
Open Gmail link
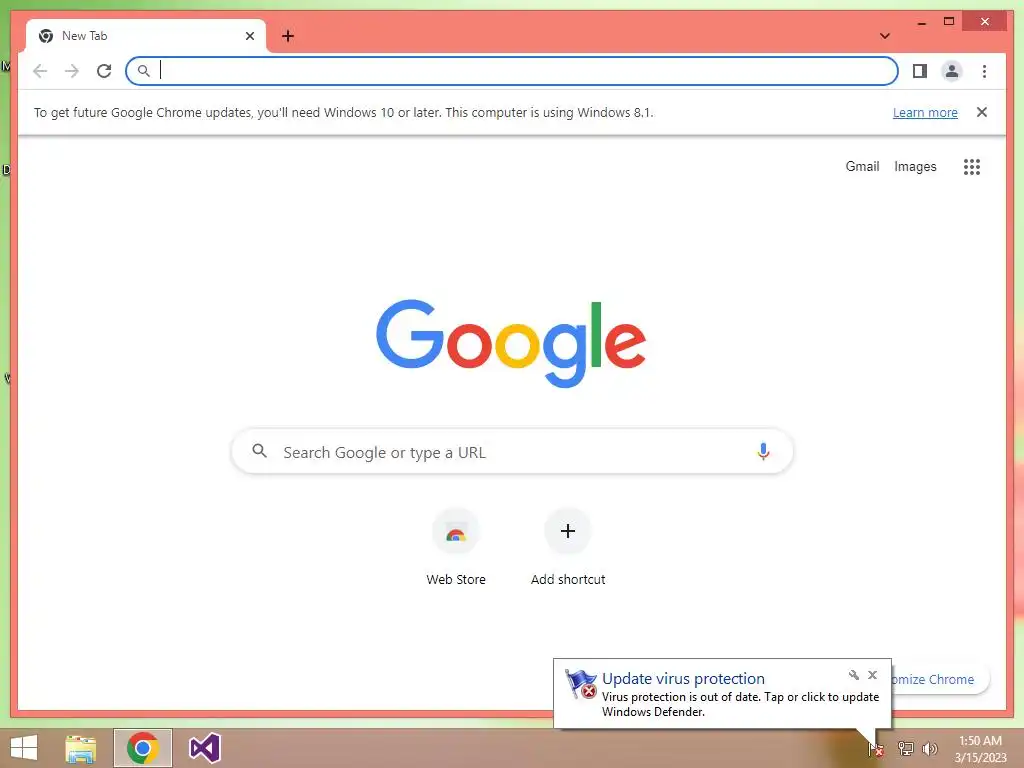862,167
